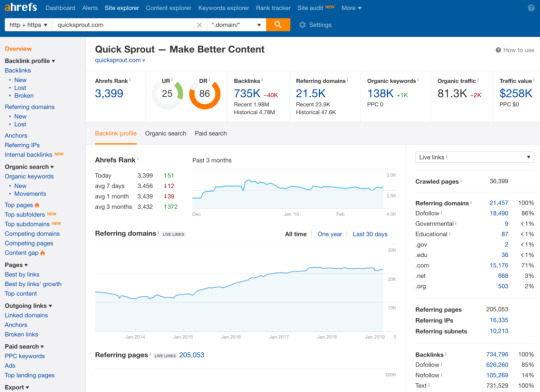Open Linked domains in the sidebar

[x=26, y=315]
